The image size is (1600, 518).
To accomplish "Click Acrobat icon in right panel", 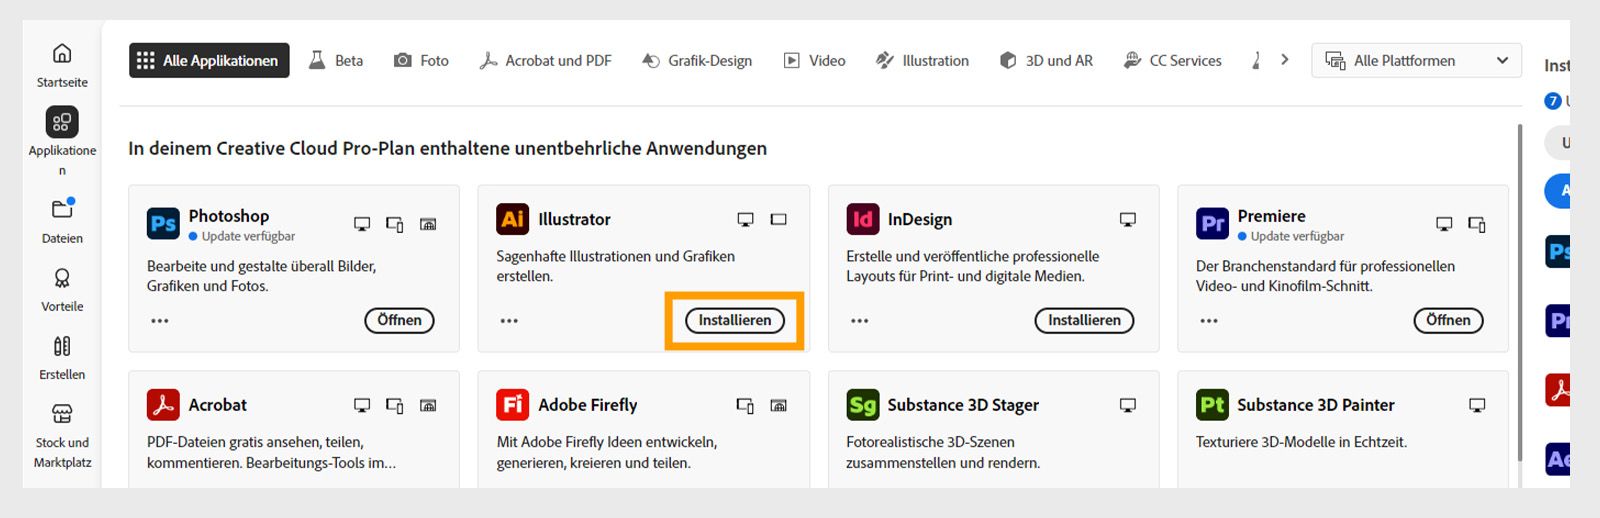I will point(1557,389).
